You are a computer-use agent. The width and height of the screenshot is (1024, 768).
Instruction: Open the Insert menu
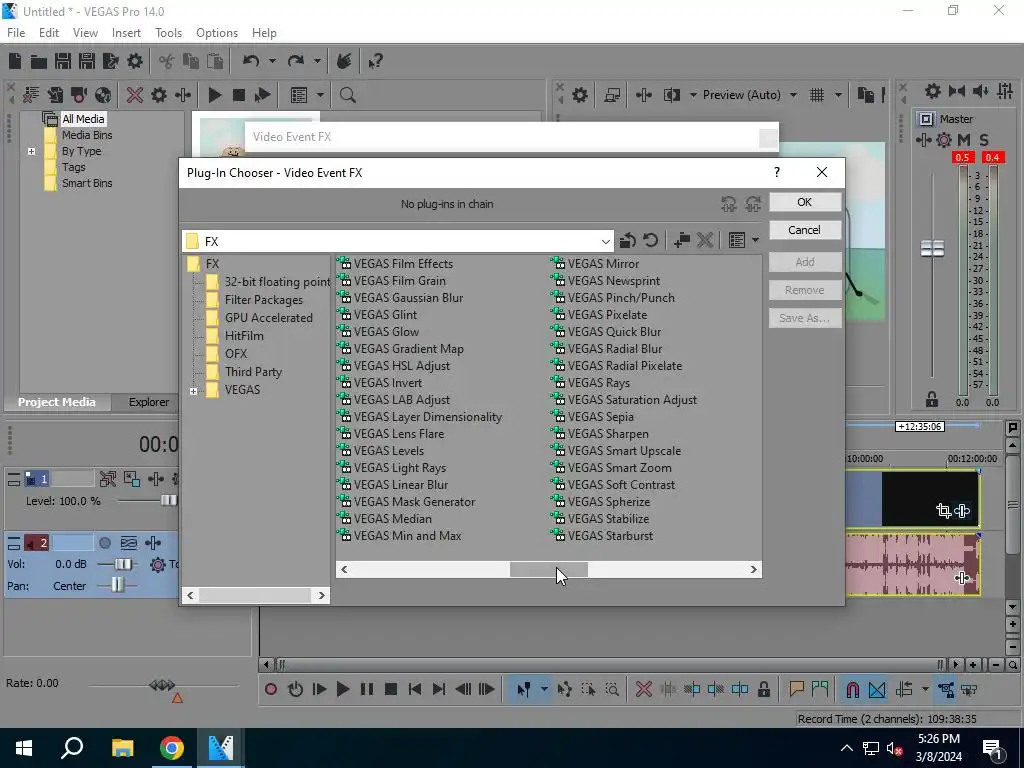[x=126, y=33]
